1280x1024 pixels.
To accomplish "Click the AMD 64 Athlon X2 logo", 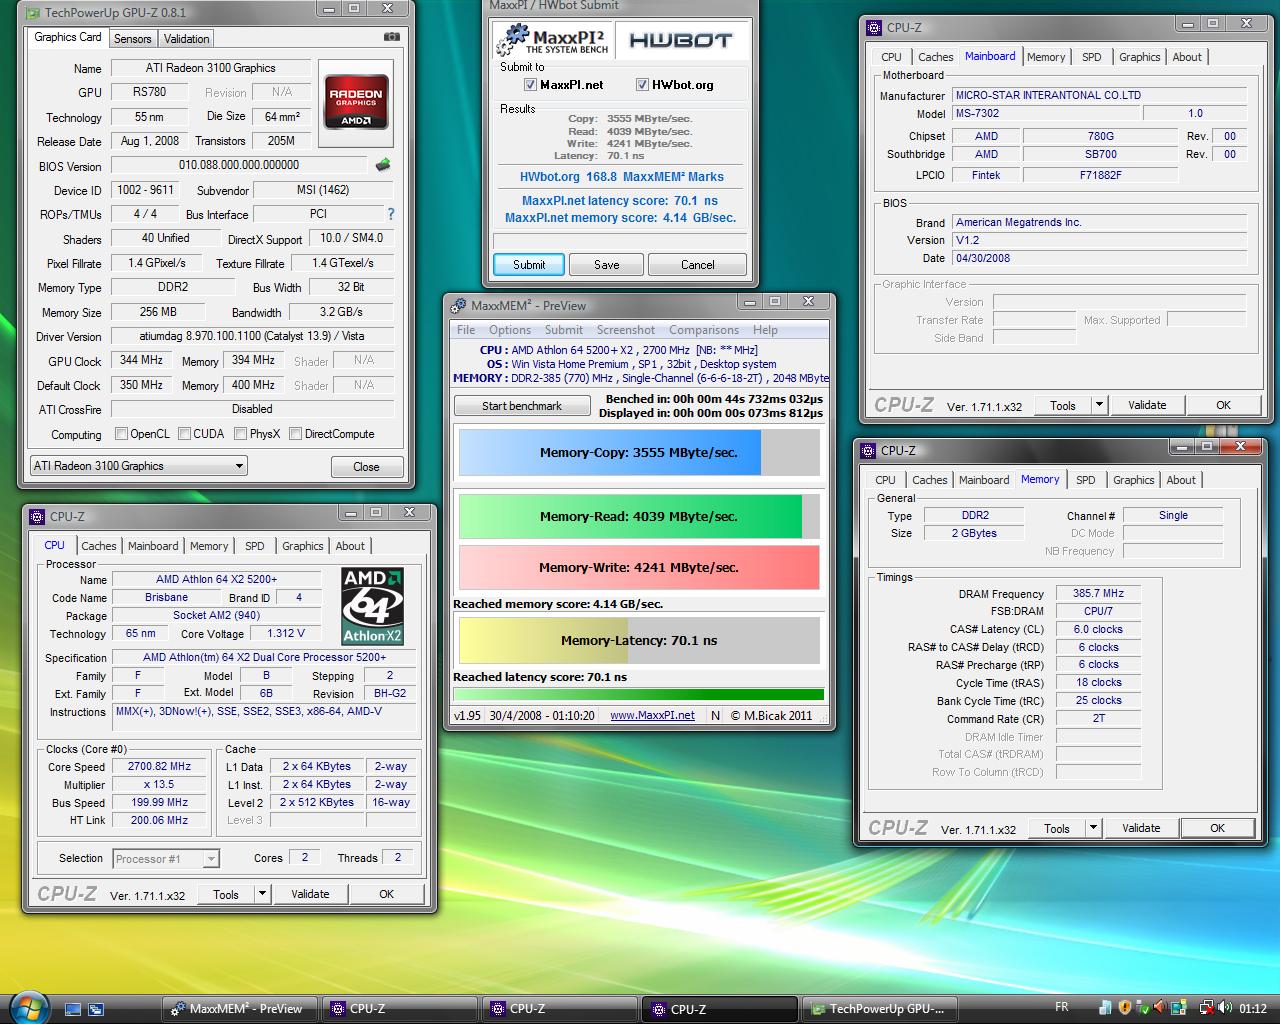I will 372,608.
